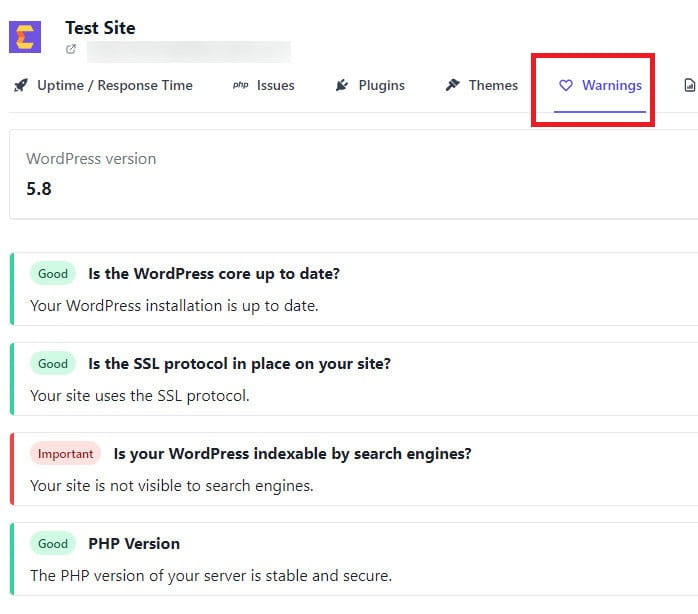
Task: Click the blurred site URL link
Action: [x=188, y=50]
